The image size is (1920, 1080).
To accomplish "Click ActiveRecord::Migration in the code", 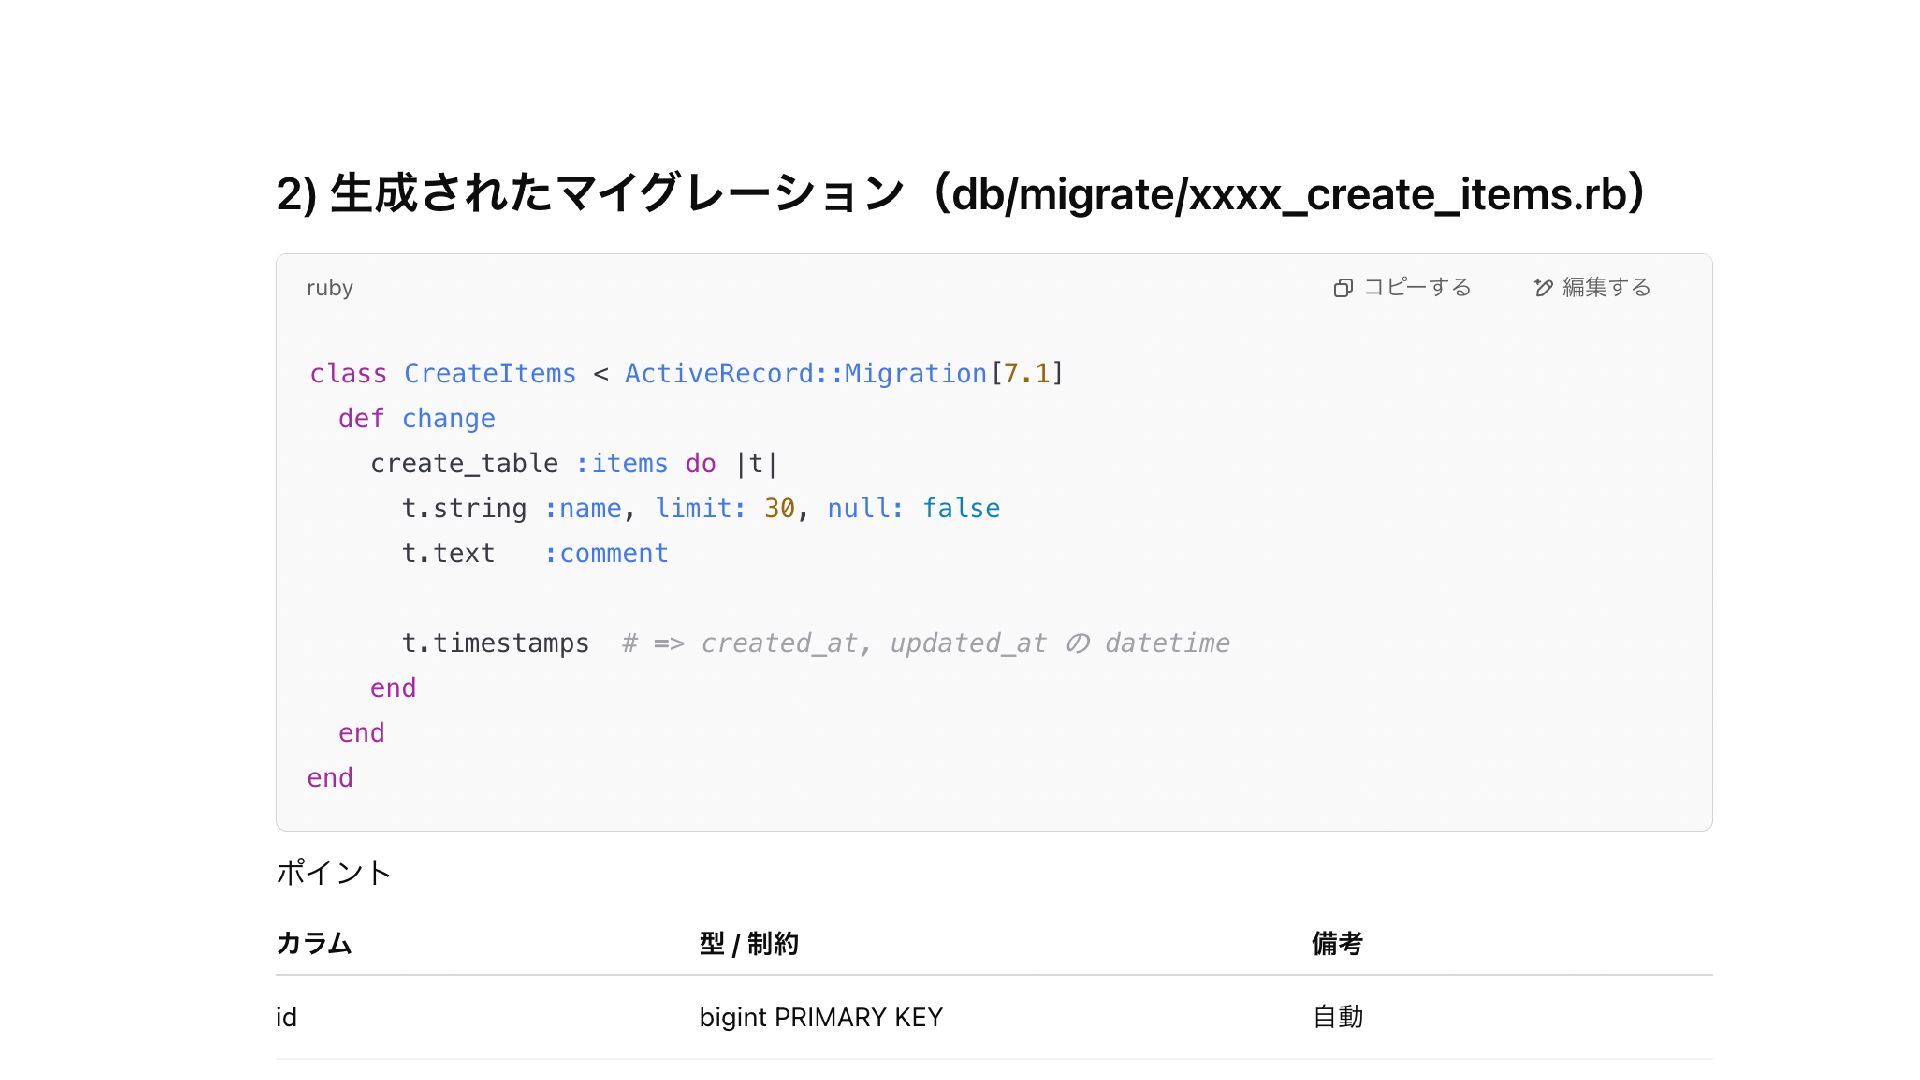I will [805, 374].
